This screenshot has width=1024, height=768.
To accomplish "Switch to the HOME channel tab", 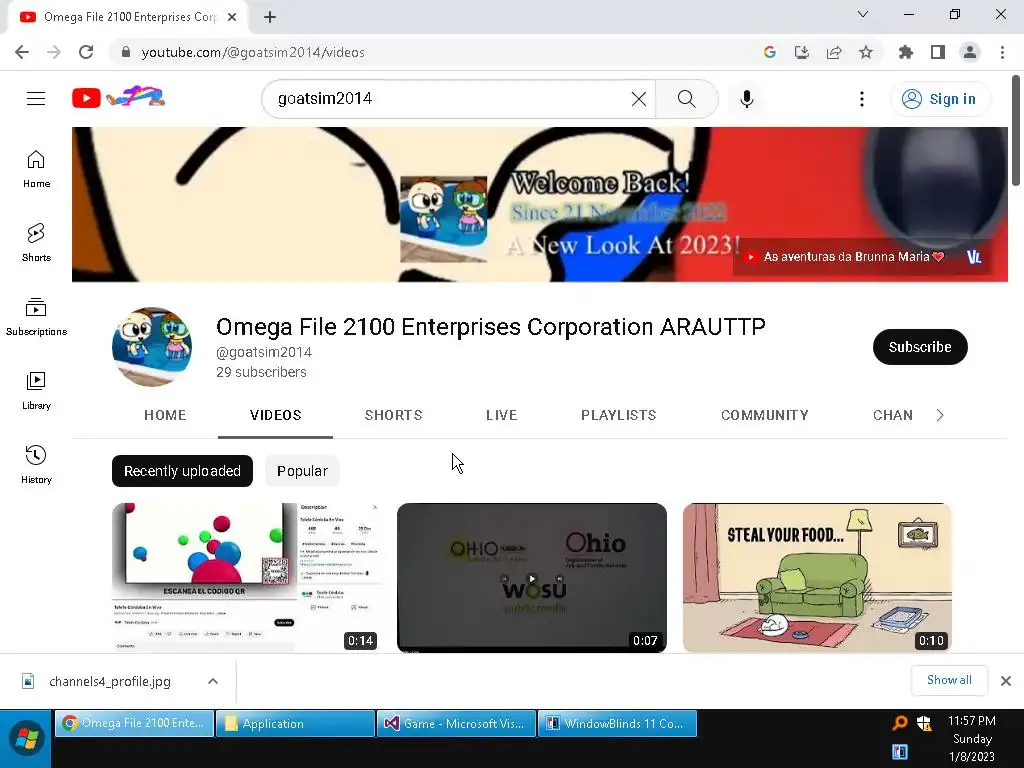I will point(165,415).
